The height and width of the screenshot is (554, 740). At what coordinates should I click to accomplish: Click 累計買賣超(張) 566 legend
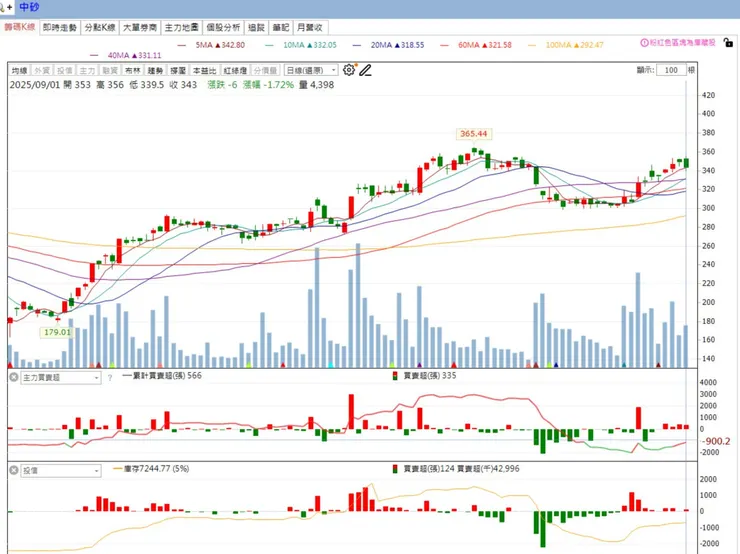162,376
